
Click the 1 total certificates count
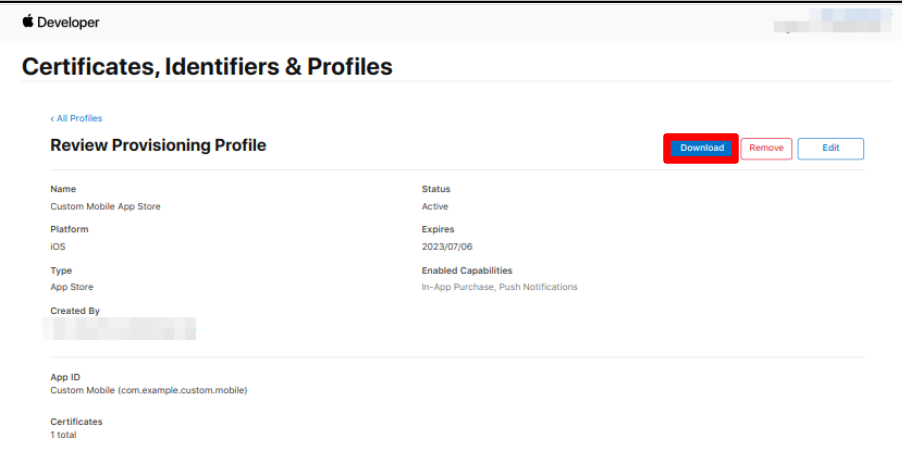(x=63, y=435)
